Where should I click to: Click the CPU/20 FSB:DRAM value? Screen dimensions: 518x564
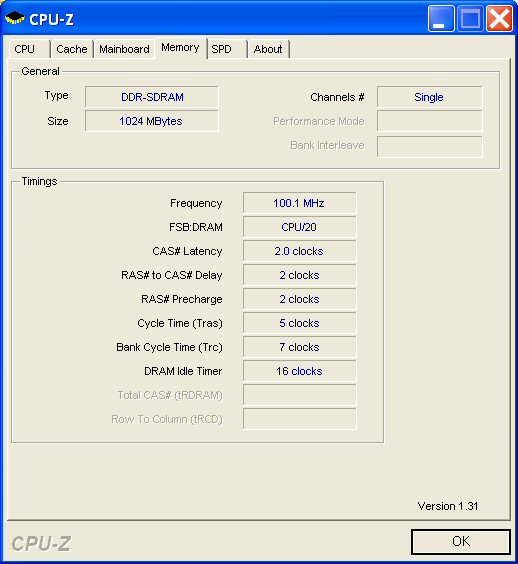click(300, 227)
